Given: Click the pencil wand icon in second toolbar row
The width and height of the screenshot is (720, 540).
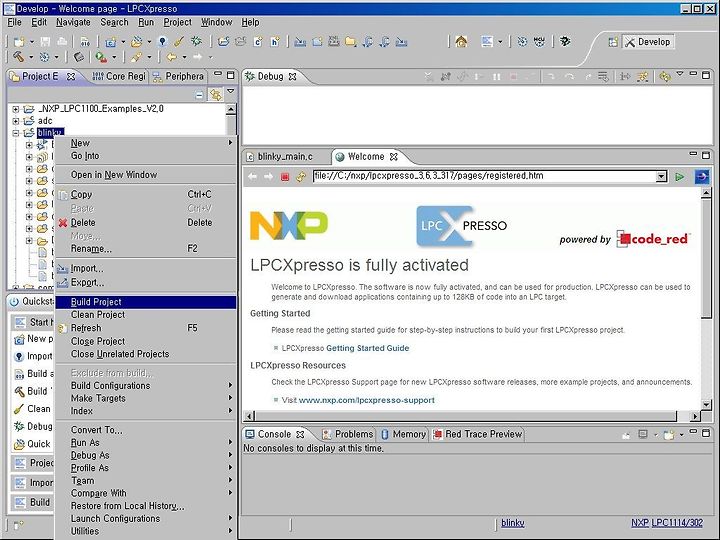Looking at the screenshot, I should click(x=136, y=57).
